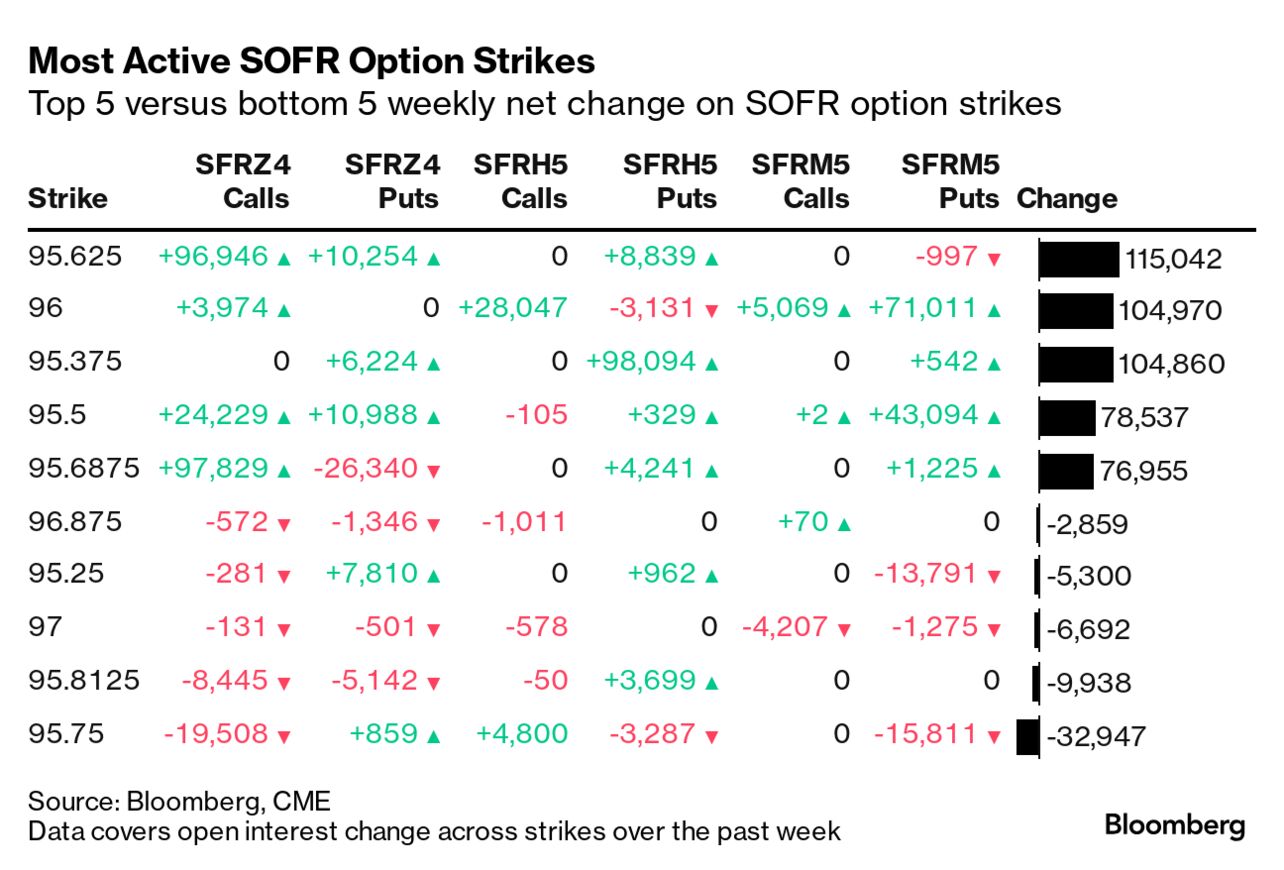Click the black bar for 115,042

point(1079,259)
